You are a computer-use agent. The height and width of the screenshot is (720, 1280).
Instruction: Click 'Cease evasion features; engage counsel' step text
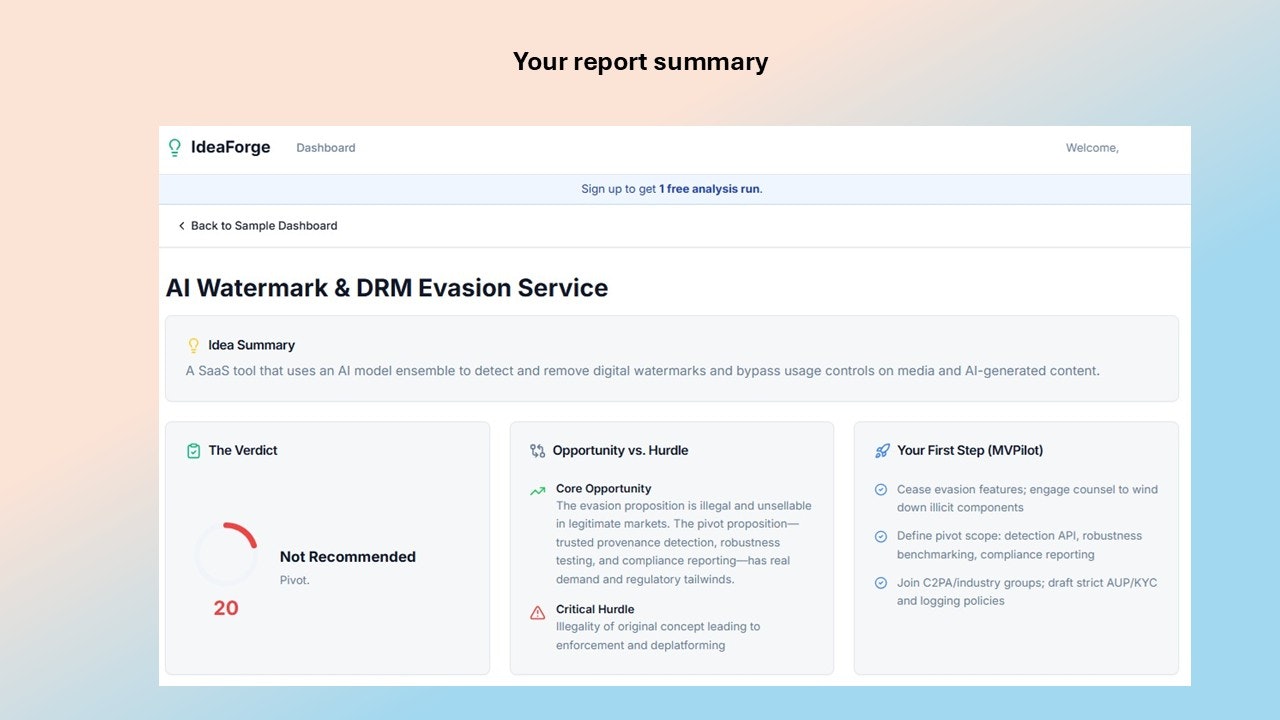coord(1027,499)
